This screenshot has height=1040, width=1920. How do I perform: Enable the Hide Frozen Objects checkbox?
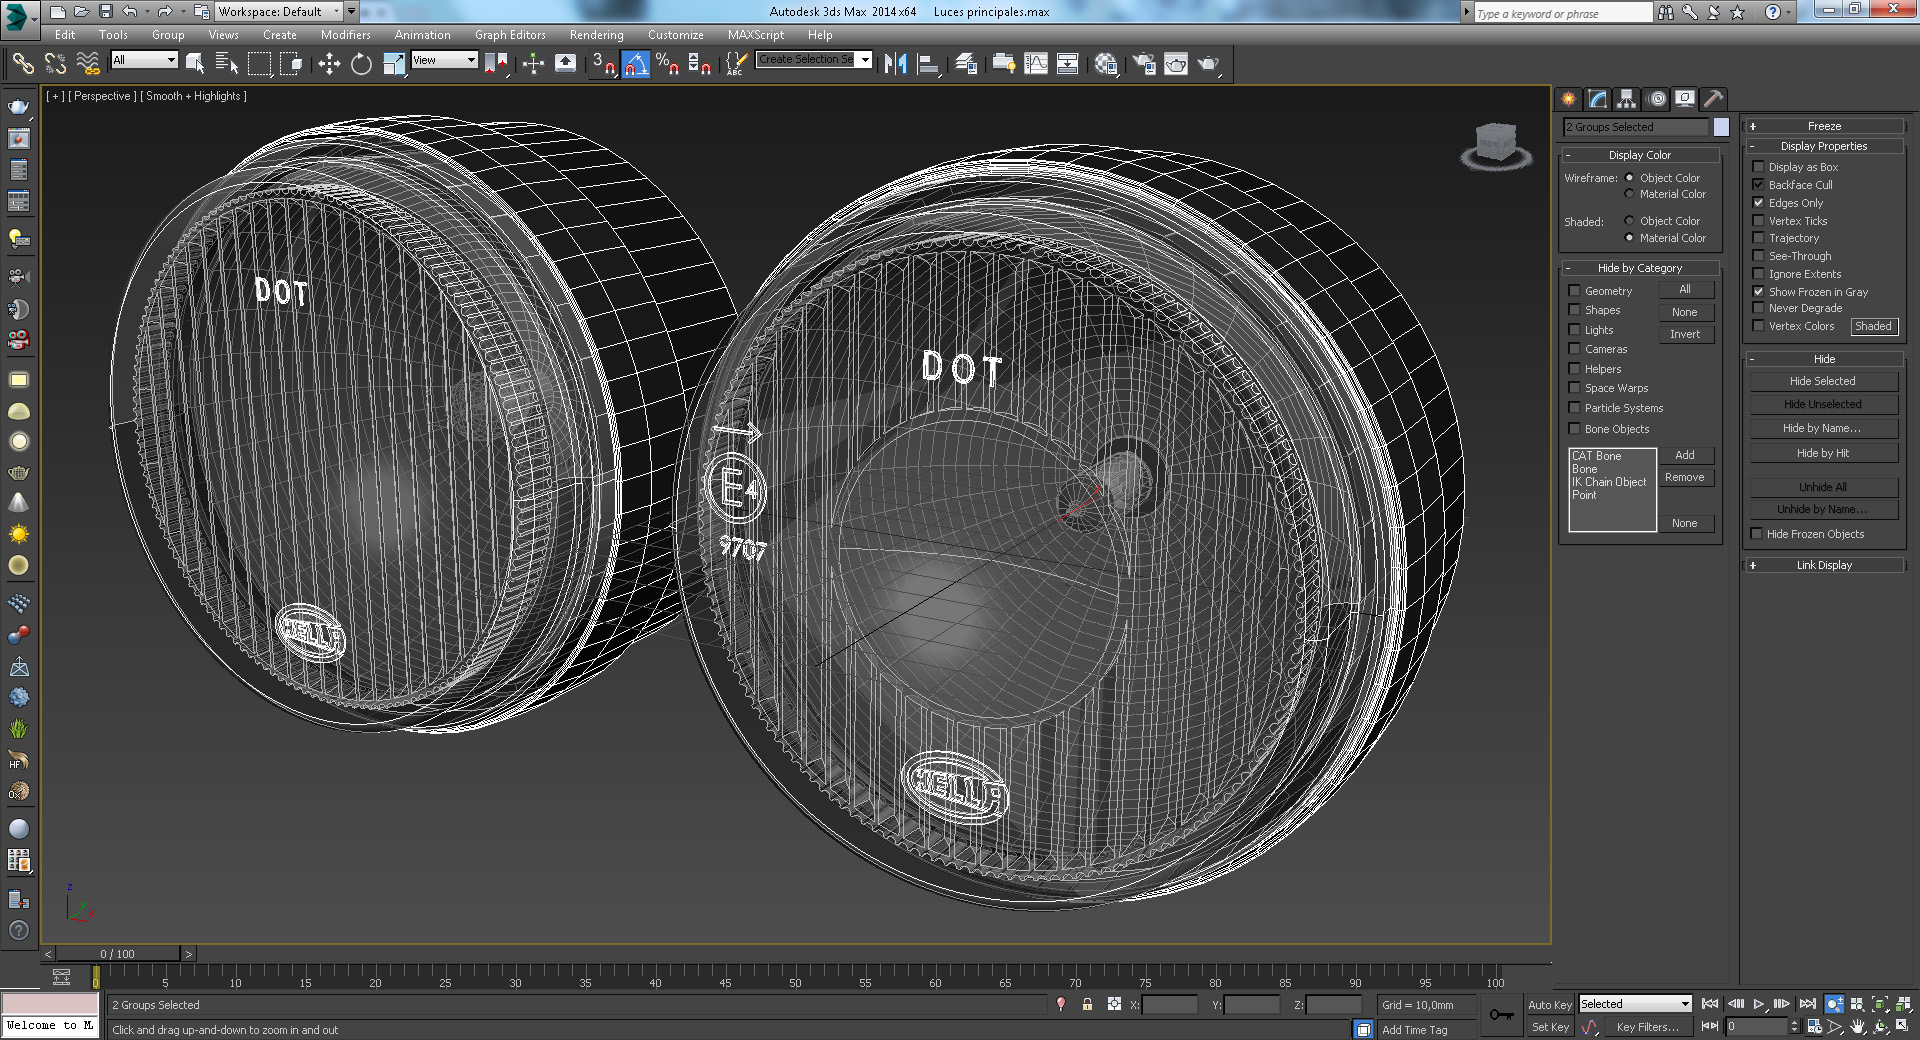pyautogui.click(x=1756, y=534)
